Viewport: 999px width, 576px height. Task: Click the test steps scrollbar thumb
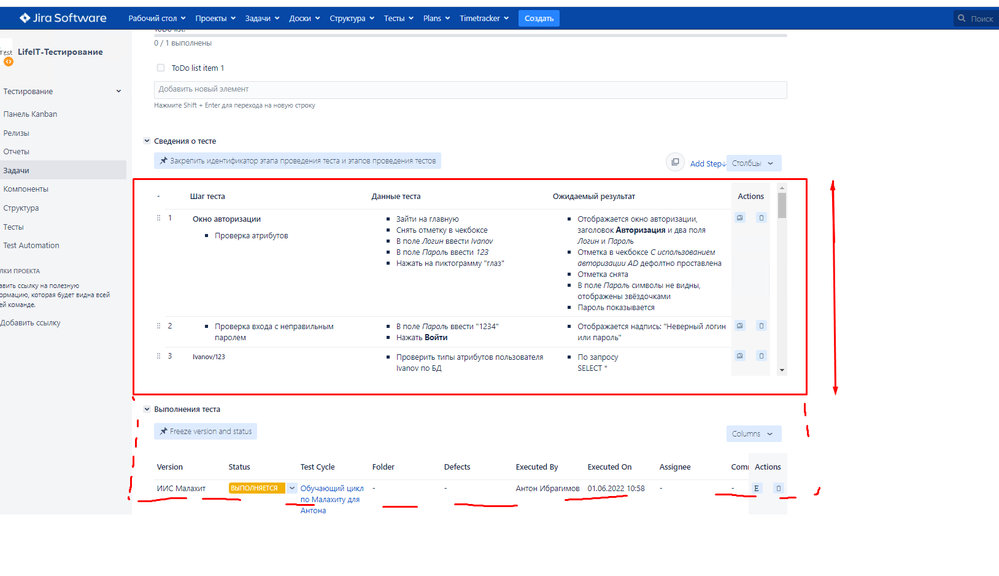782,205
